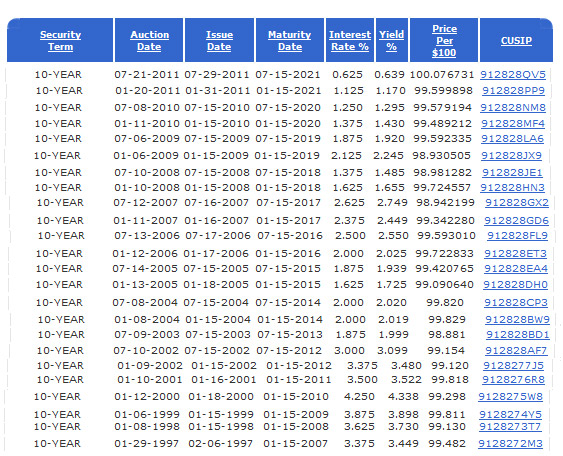This screenshot has width=563, height=456.
Task: Open CUSIP 912828BW9 link
Action: point(517,319)
